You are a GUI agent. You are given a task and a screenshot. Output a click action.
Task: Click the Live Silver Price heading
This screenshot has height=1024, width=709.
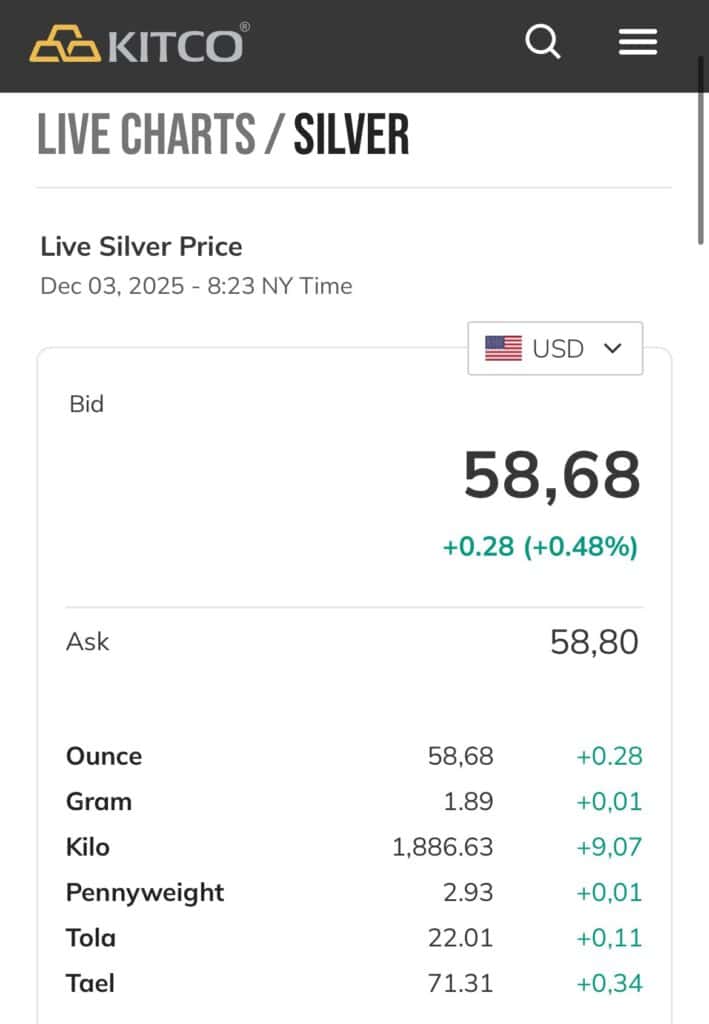tap(141, 246)
